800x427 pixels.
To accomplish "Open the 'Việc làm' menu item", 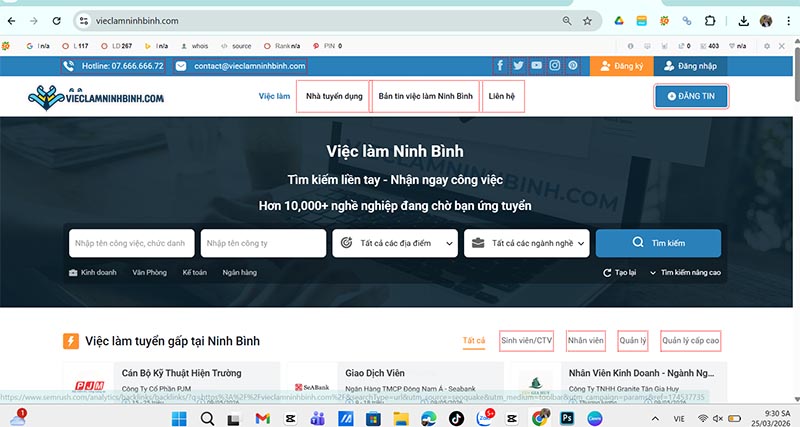I will pyautogui.click(x=274, y=96).
